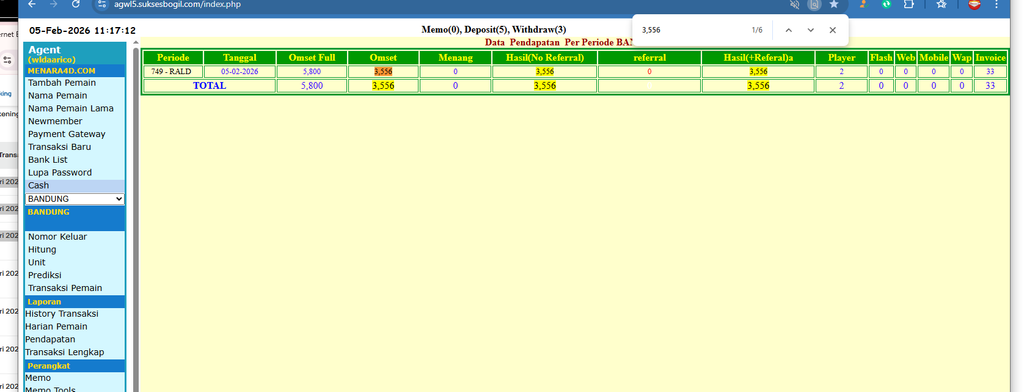Image resolution: width=1024 pixels, height=392 pixels.
Task: Click the referral column header
Action: tap(649, 57)
